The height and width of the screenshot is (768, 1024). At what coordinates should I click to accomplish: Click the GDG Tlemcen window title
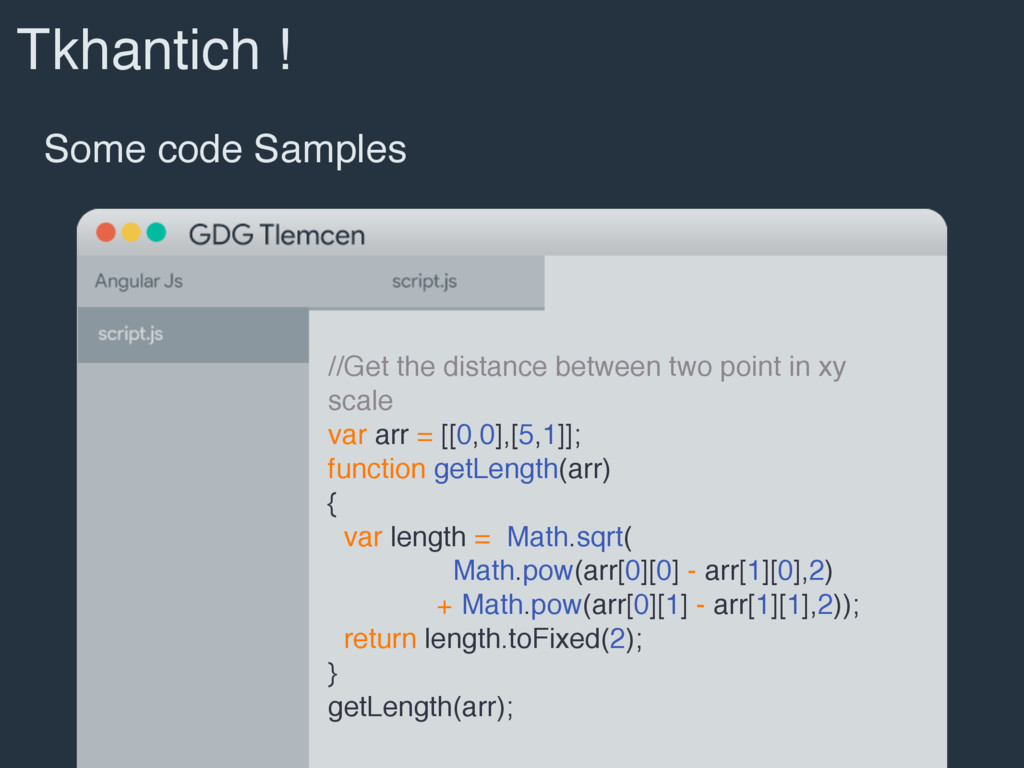(x=277, y=235)
